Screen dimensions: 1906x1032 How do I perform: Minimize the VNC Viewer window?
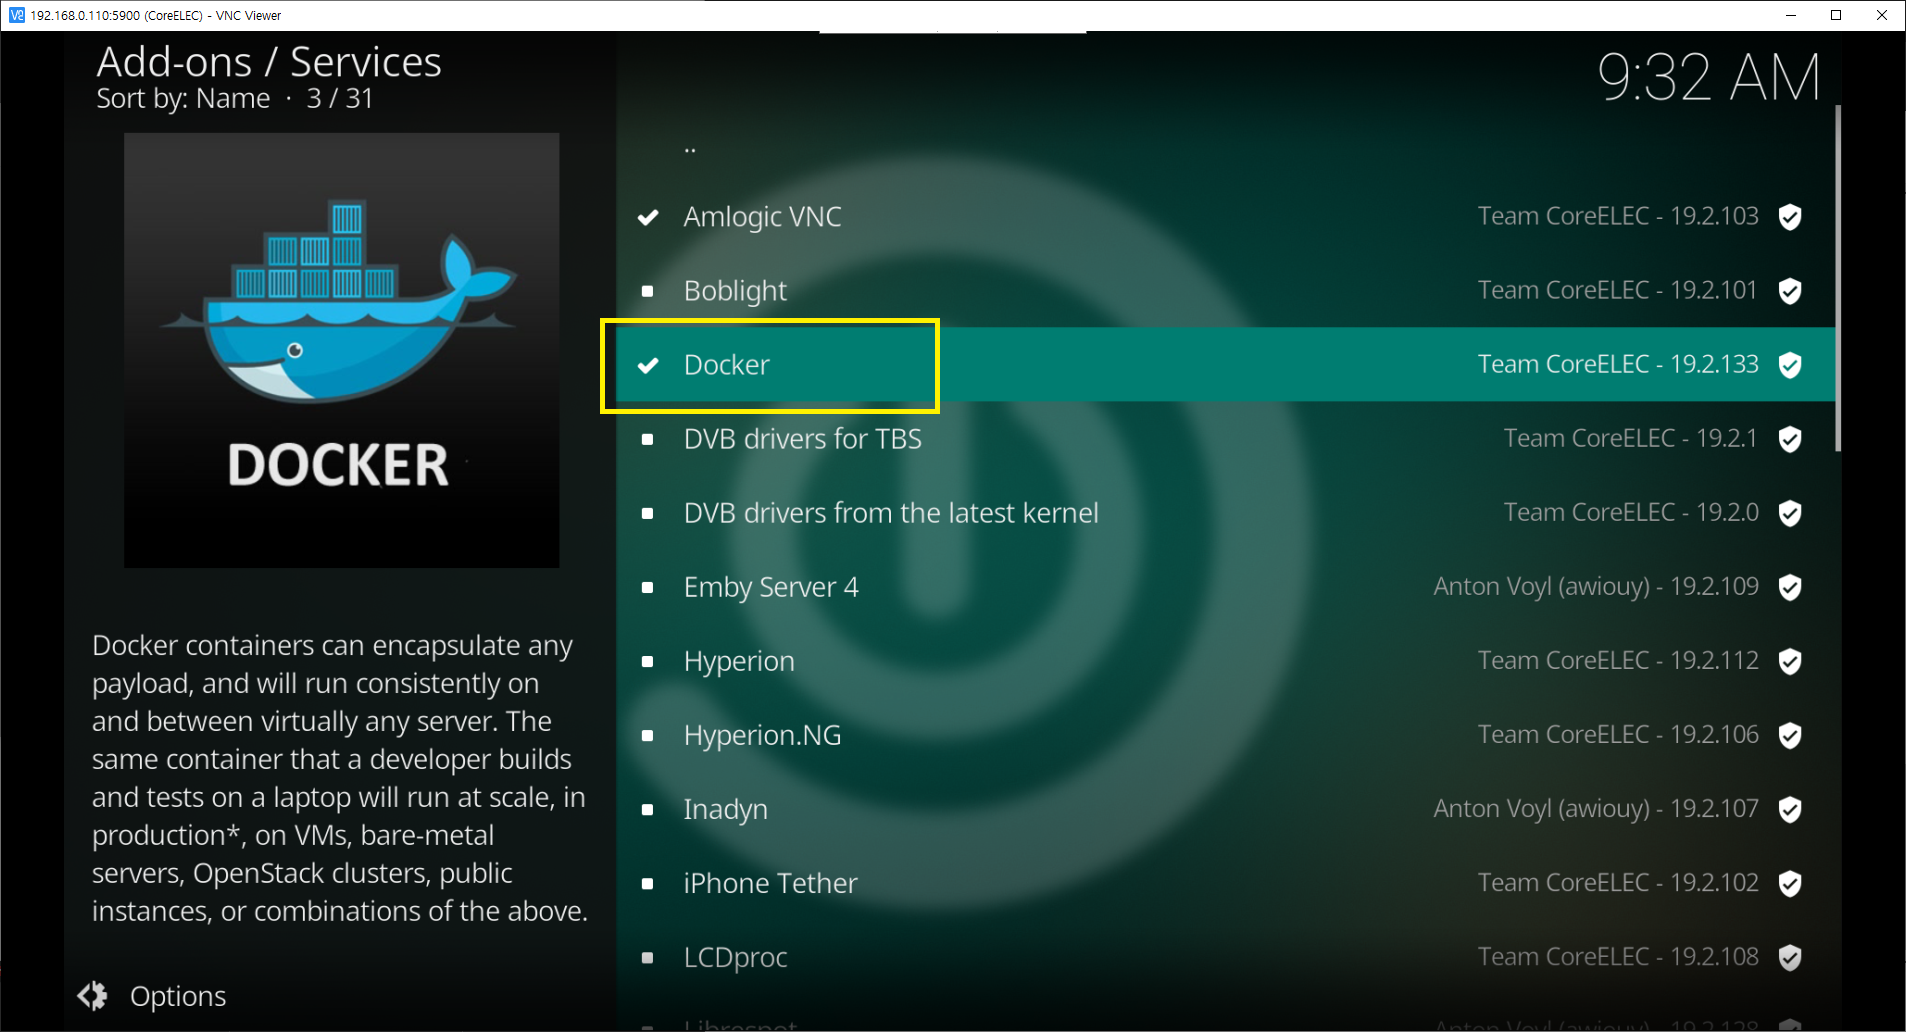point(1790,15)
